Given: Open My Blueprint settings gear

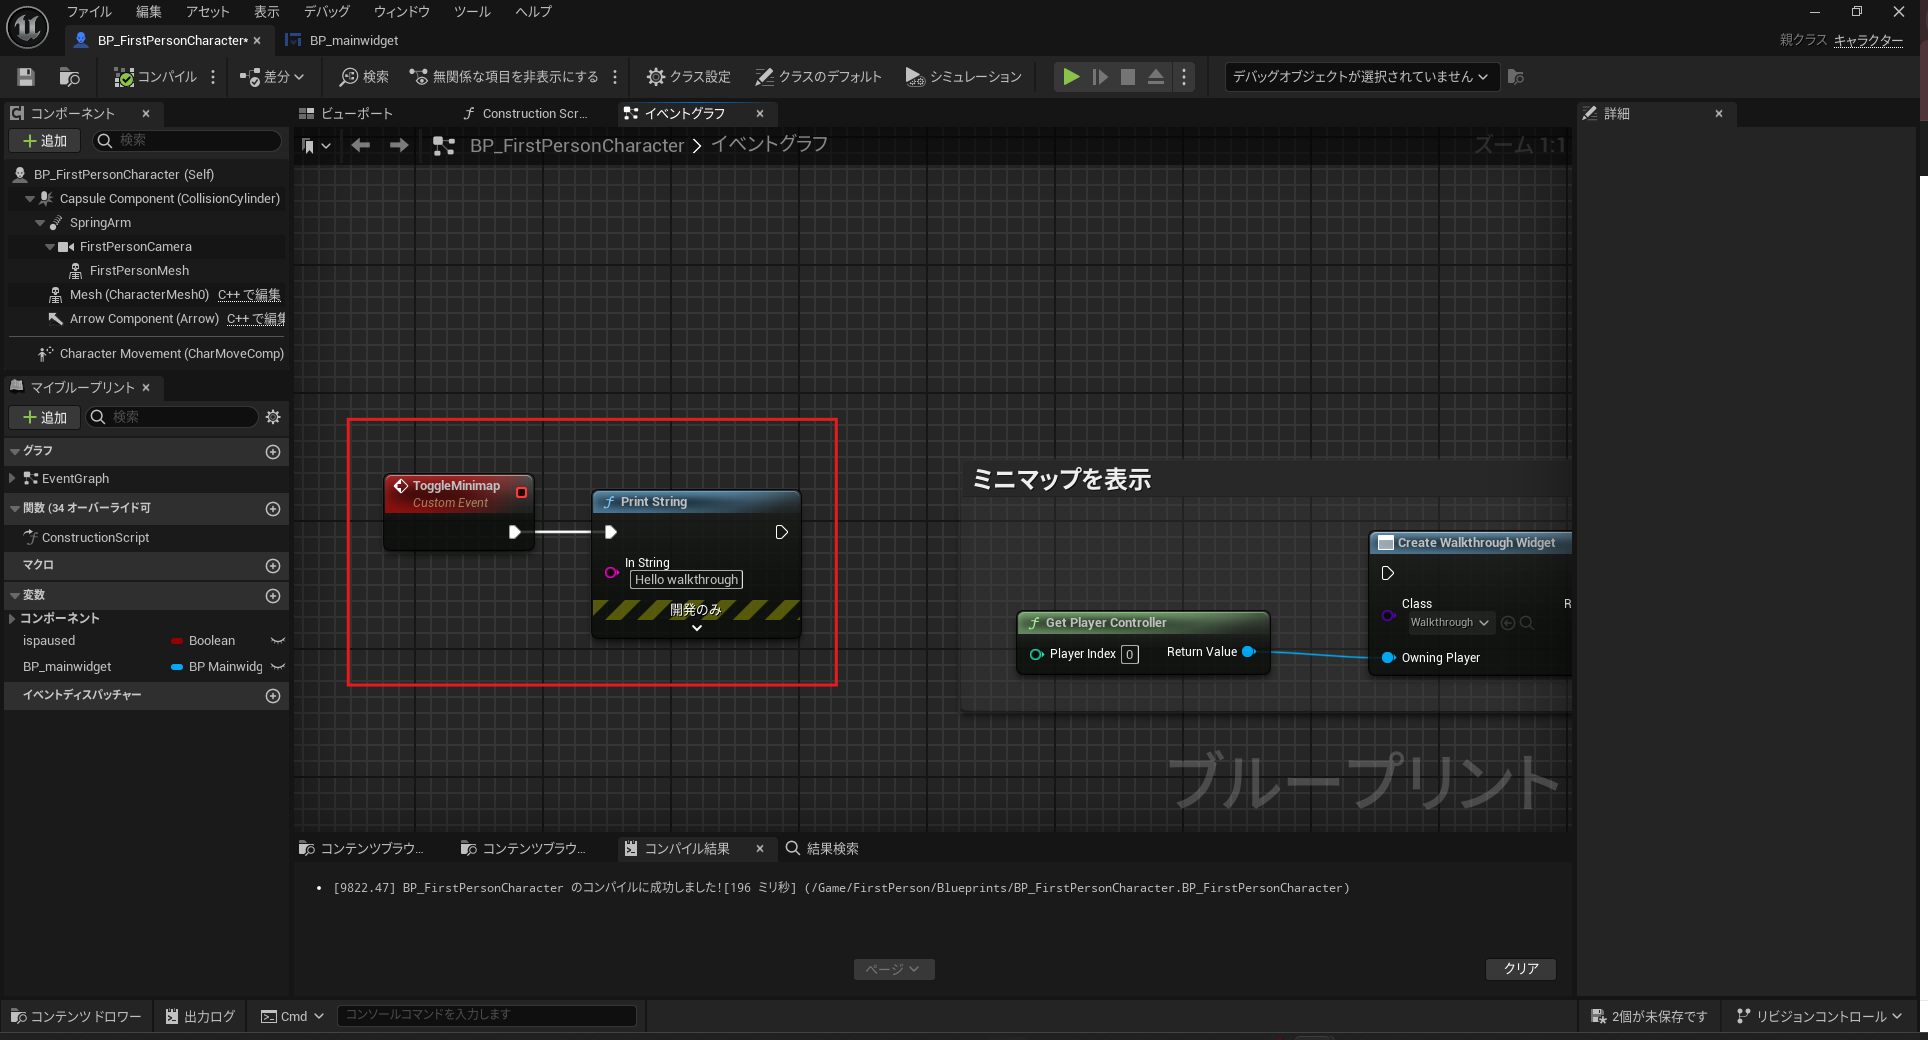Looking at the screenshot, I should (x=273, y=417).
